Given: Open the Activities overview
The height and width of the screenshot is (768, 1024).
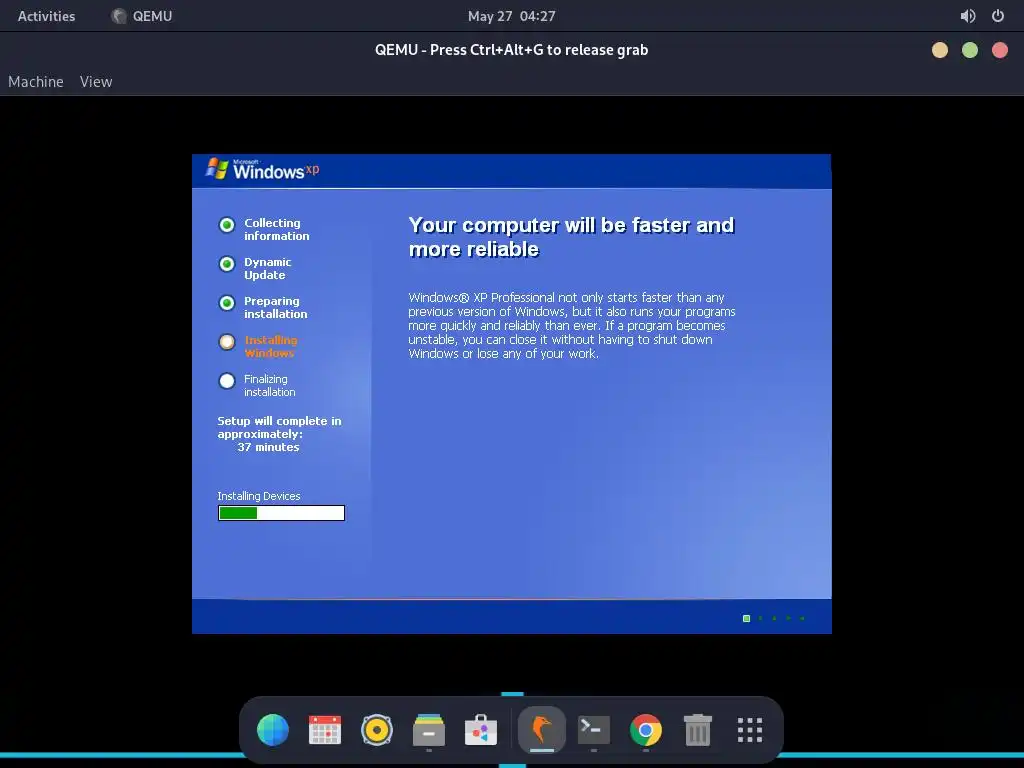Looking at the screenshot, I should (46, 16).
